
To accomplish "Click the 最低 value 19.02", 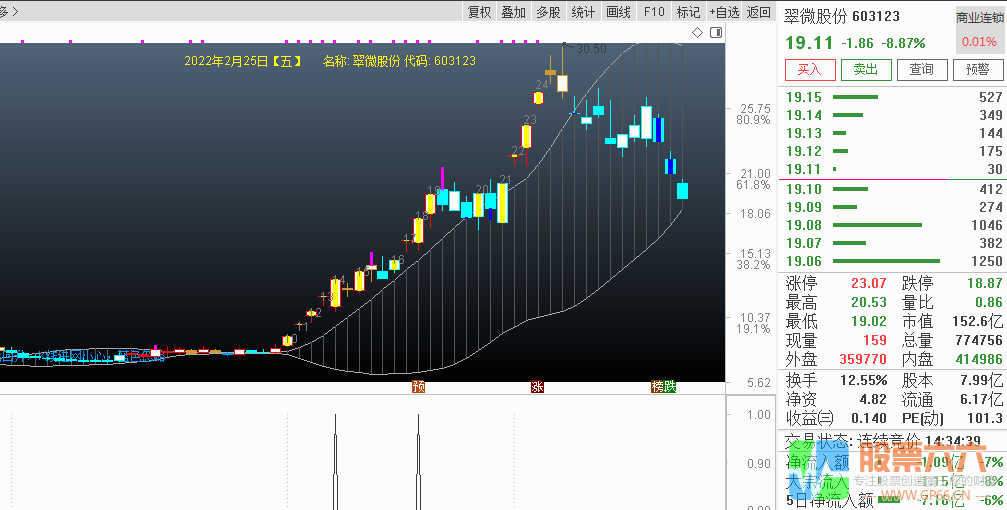I will point(869,321).
